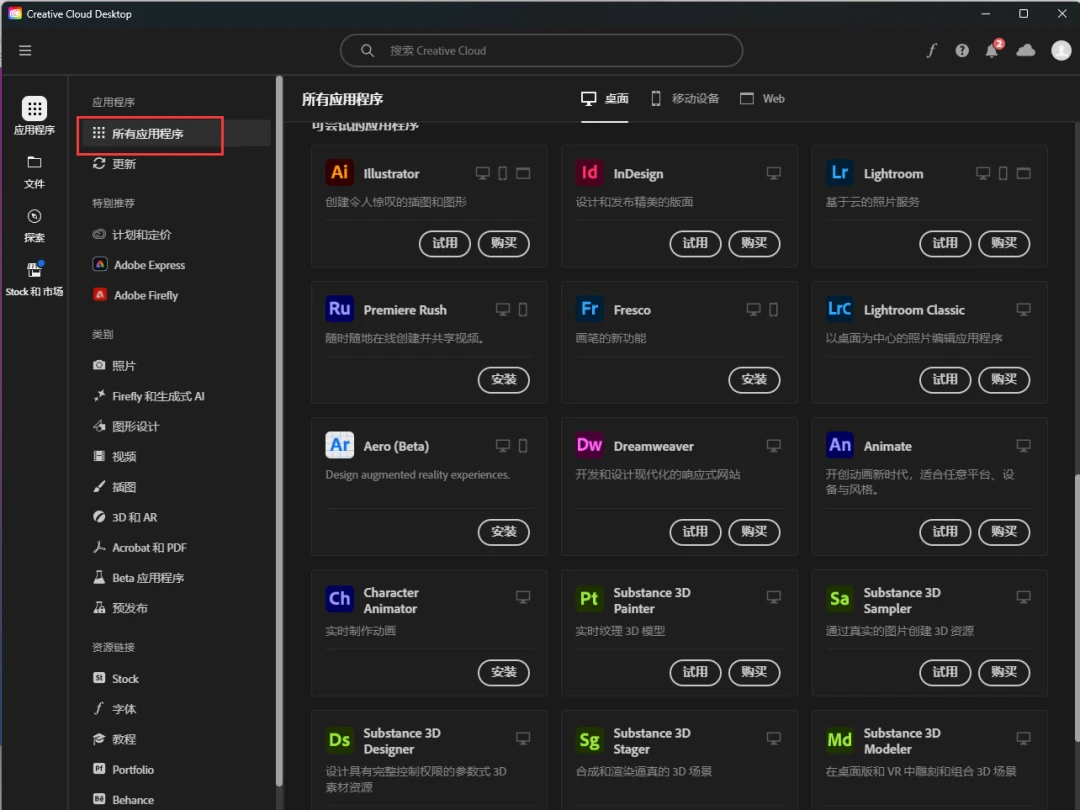Screen dimensions: 1080x810
Task: Select the 照片 photo category
Action: pos(114,366)
